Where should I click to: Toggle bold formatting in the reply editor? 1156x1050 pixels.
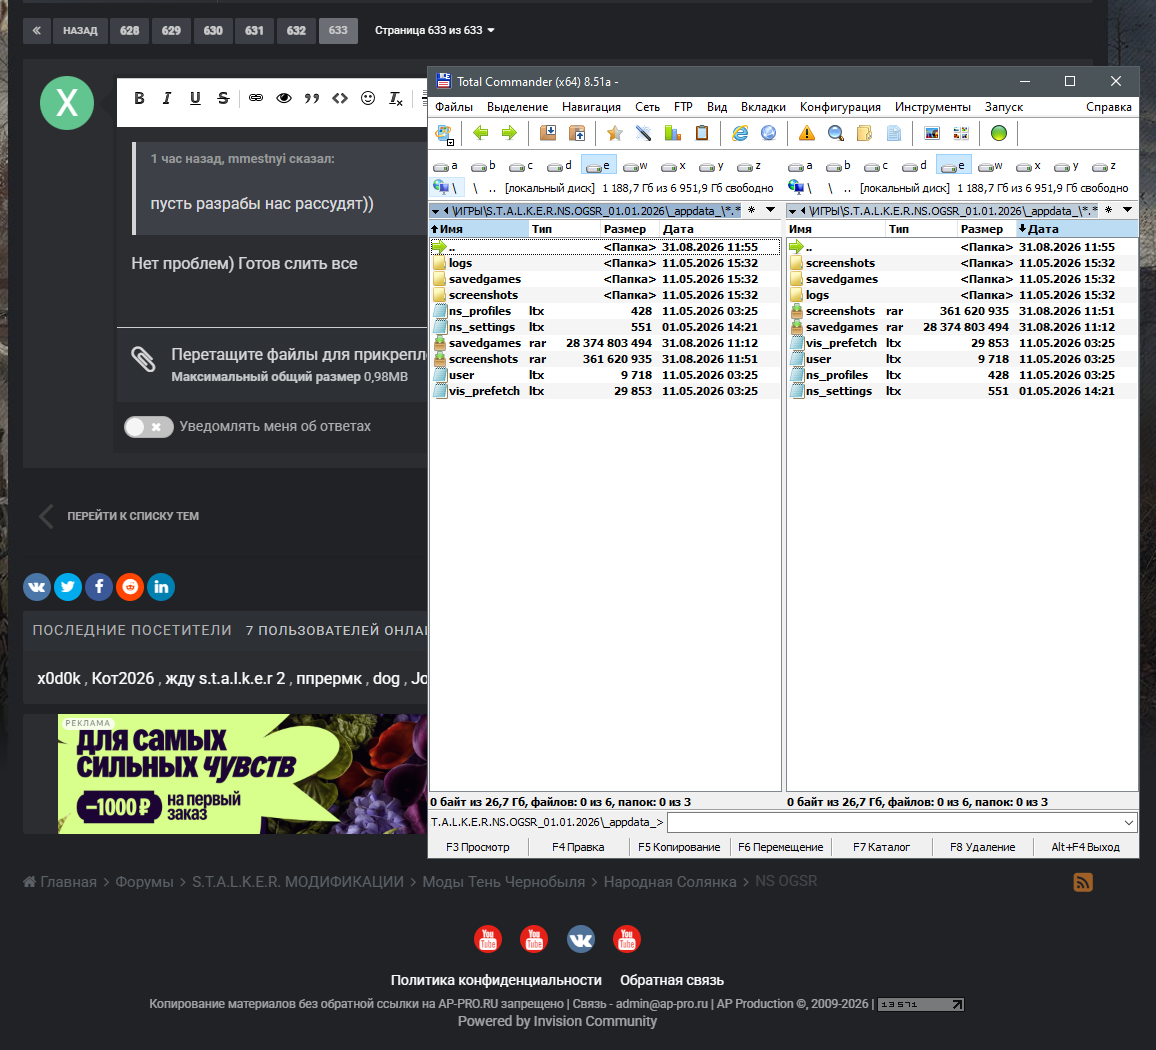[x=139, y=98]
